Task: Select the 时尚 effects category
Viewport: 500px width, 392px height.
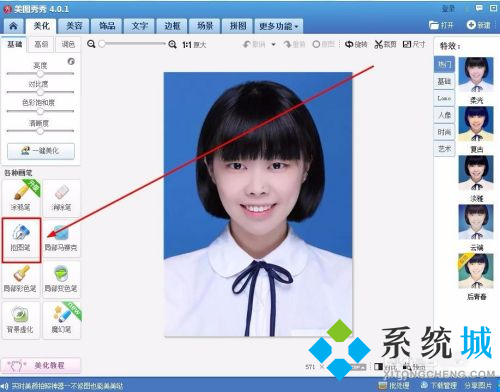Action: click(x=444, y=132)
